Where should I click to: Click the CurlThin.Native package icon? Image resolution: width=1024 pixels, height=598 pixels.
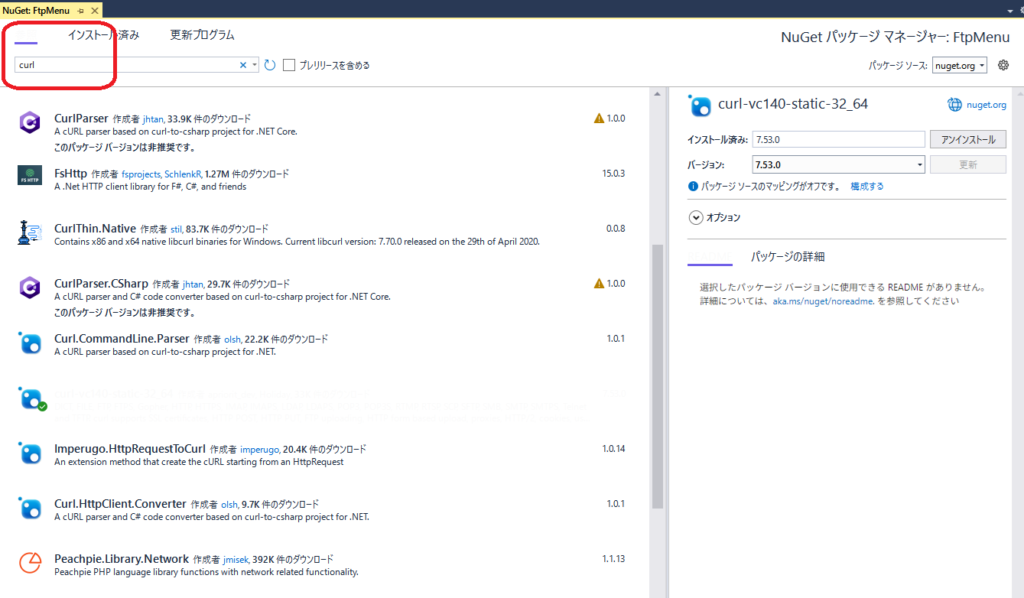(30, 233)
